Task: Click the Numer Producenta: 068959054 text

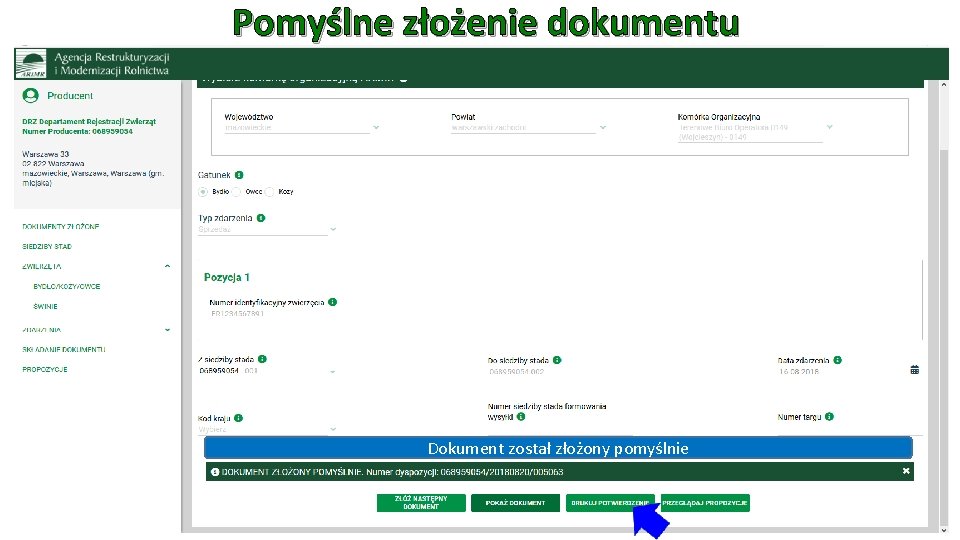Action: [x=77, y=131]
